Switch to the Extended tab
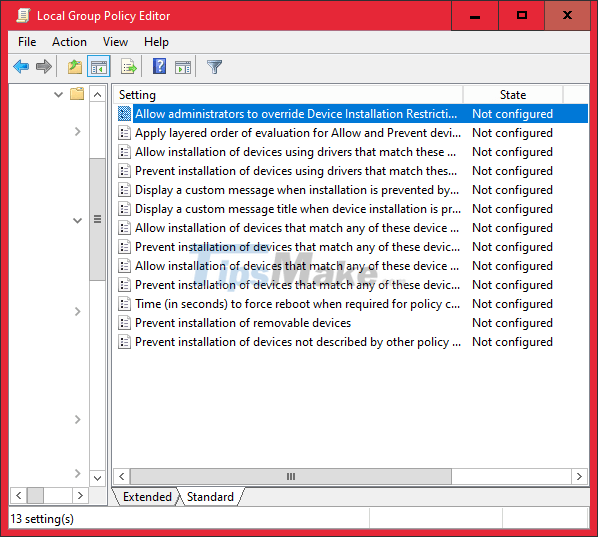This screenshot has width=598, height=537. [x=147, y=497]
